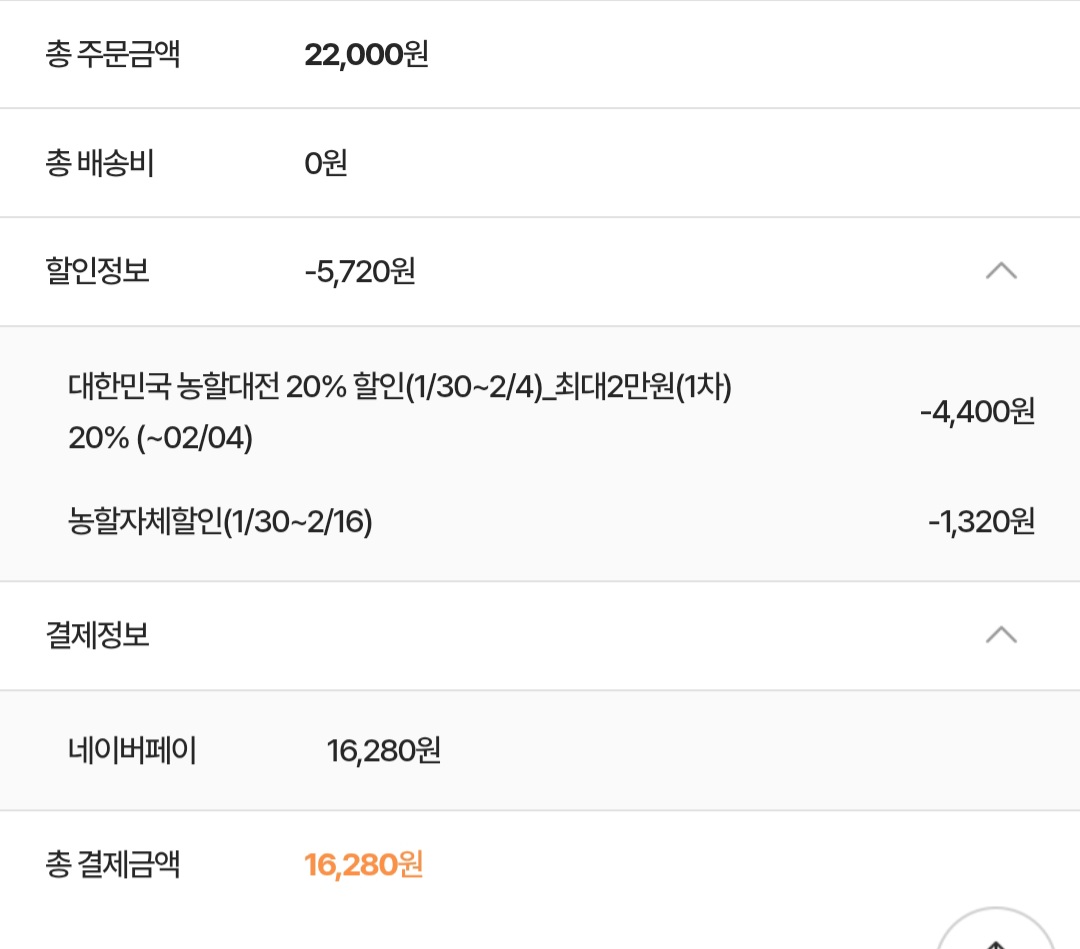
Task: Select the 네이버페이 16,280원 amount
Action: click(384, 750)
